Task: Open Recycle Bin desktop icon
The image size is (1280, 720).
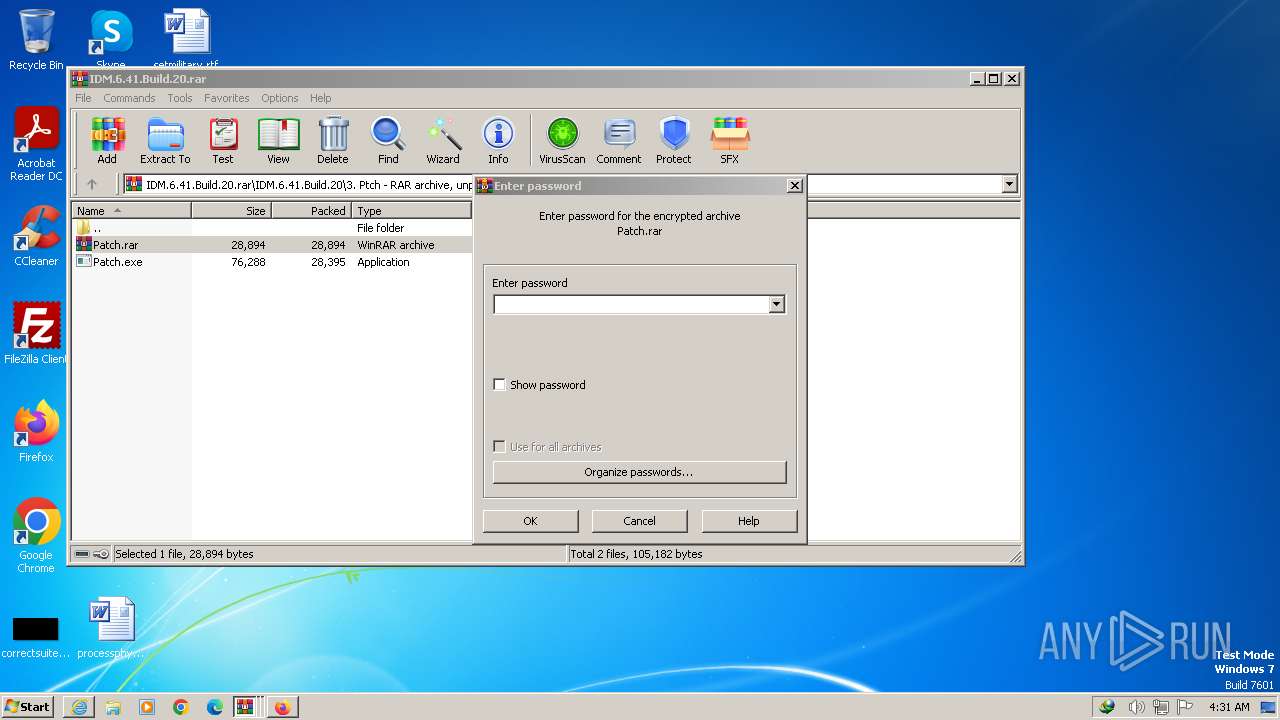Action: [36, 40]
